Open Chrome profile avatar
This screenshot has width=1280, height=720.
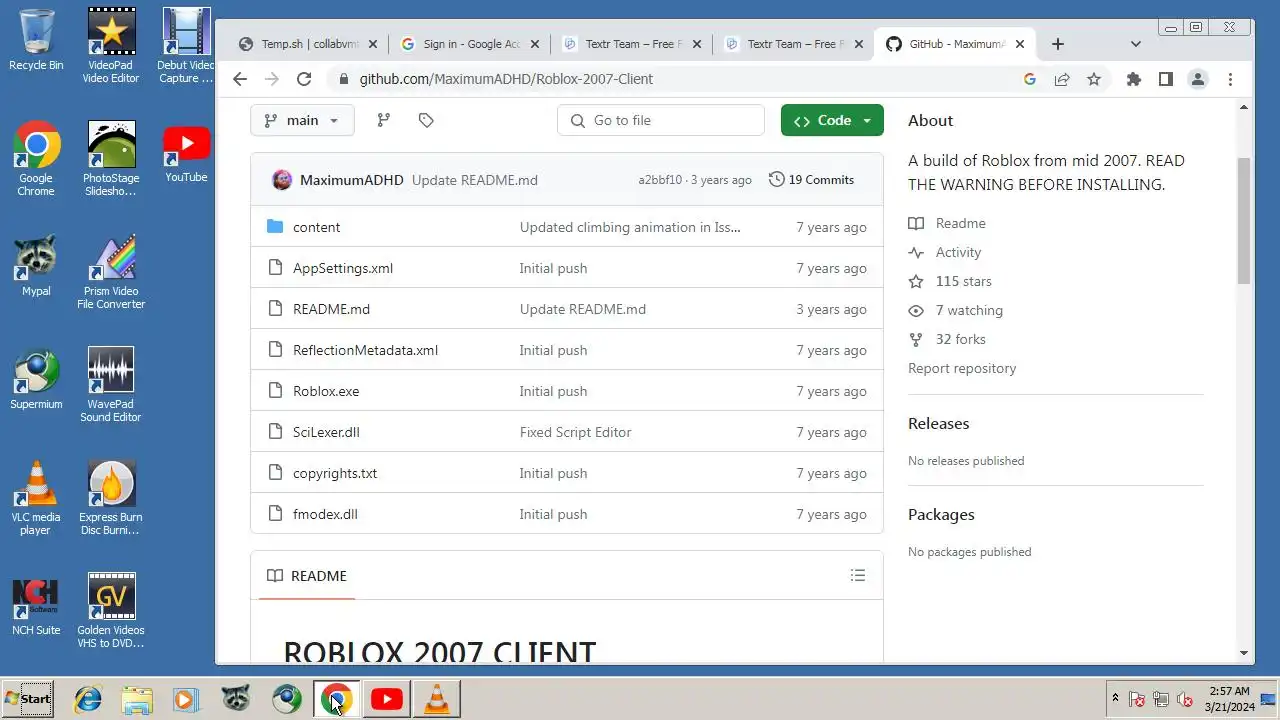click(x=1197, y=79)
